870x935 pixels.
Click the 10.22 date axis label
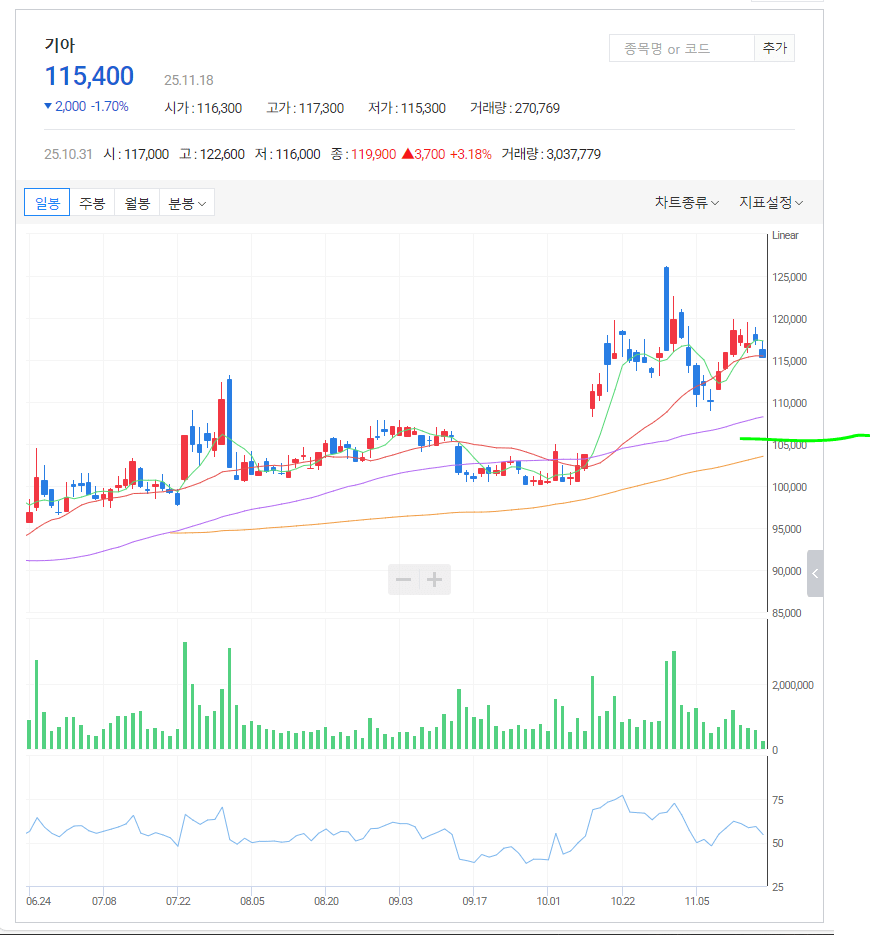pyautogui.click(x=623, y=901)
